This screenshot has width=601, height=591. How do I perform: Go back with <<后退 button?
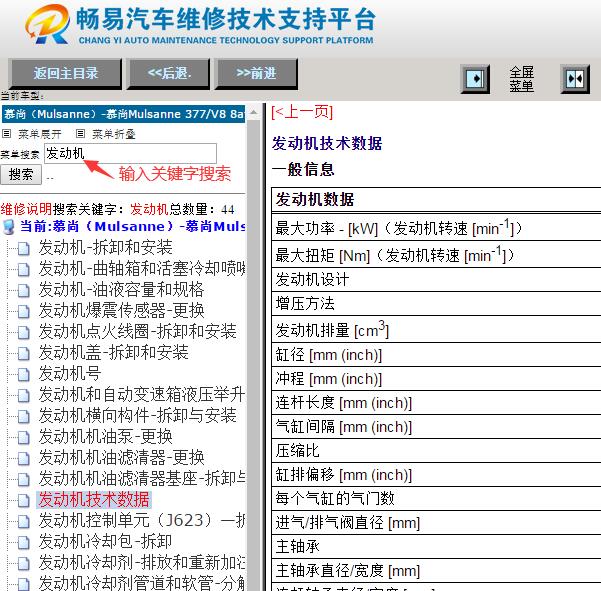tap(169, 74)
